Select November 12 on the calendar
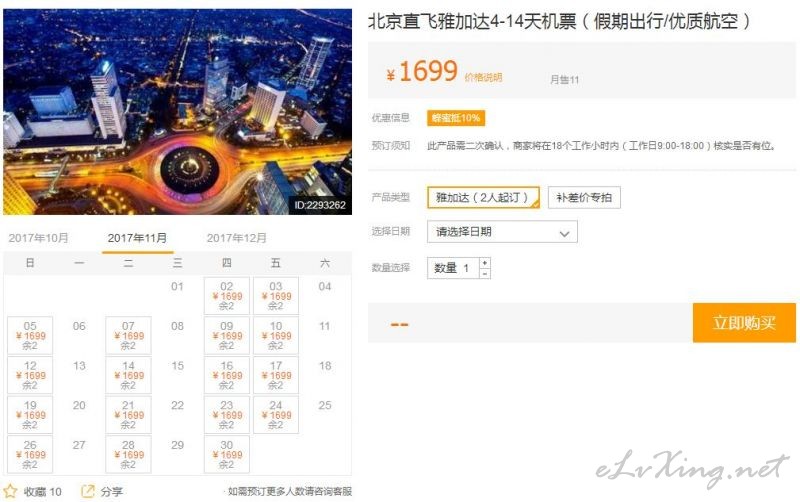Screen dimensions: 800x502 [30, 375]
